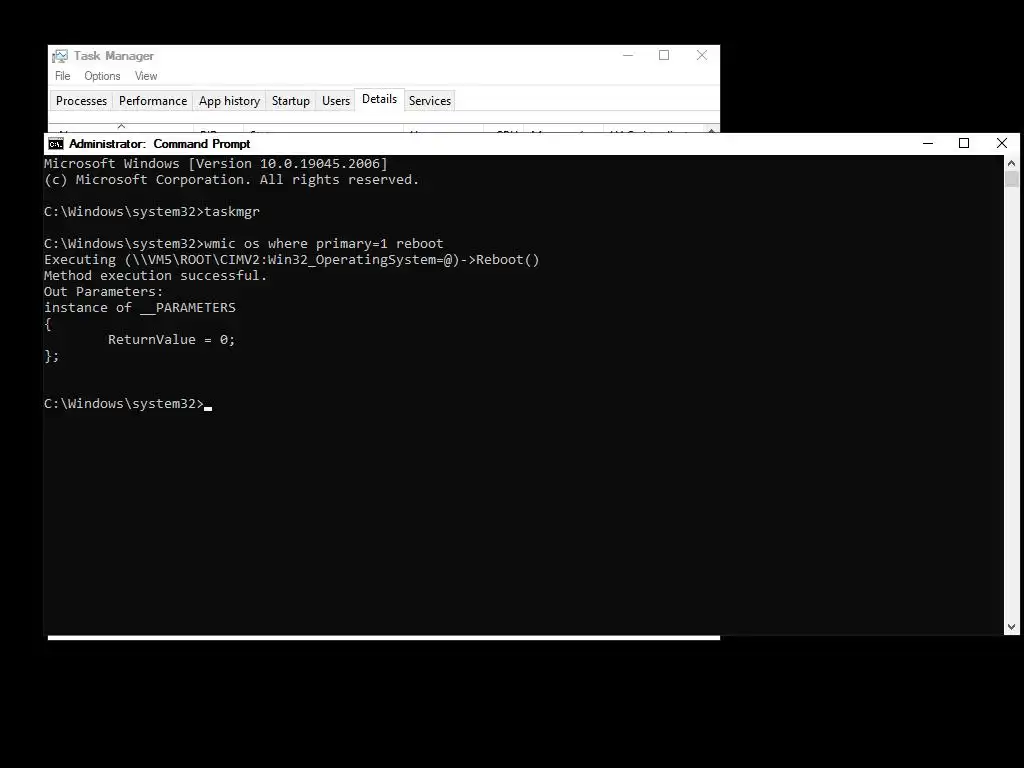Switch to the App history tab
1024x768 pixels.
pos(229,101)
